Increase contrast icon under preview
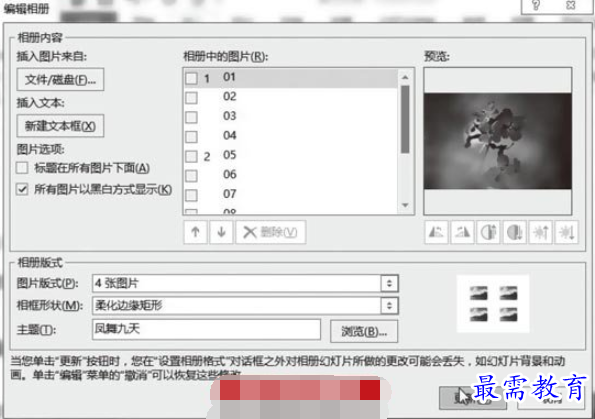The width and height of the screenshot is (595, 419). [488, 232]
